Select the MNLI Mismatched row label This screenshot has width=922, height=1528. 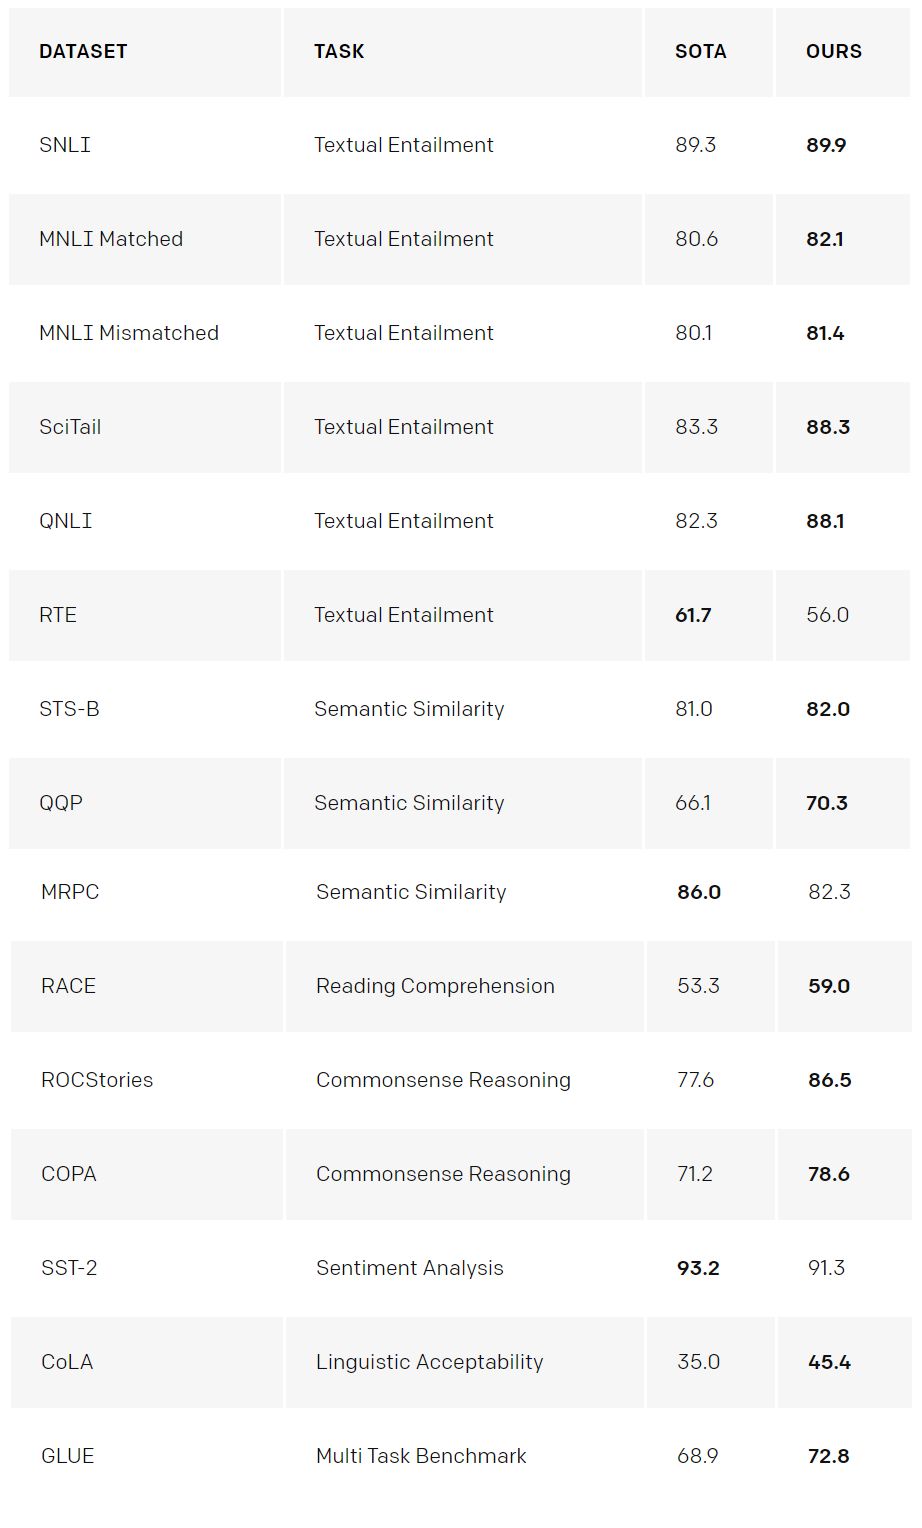(129, 333)
